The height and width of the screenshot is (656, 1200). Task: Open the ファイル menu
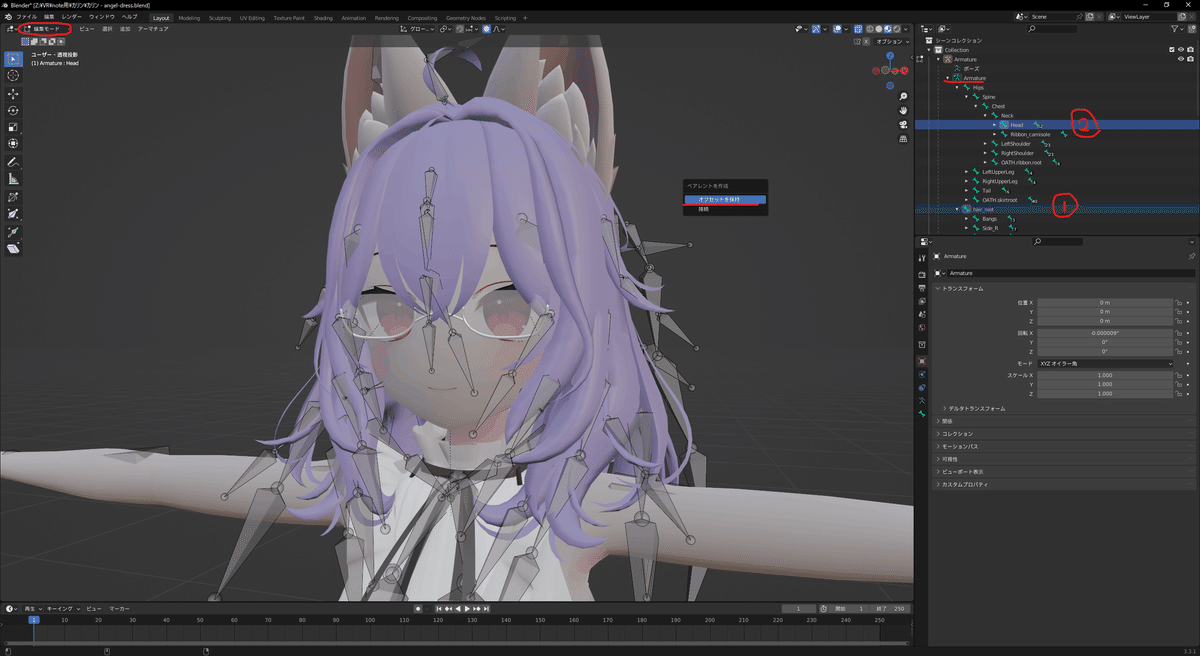(x=26, y=17)
